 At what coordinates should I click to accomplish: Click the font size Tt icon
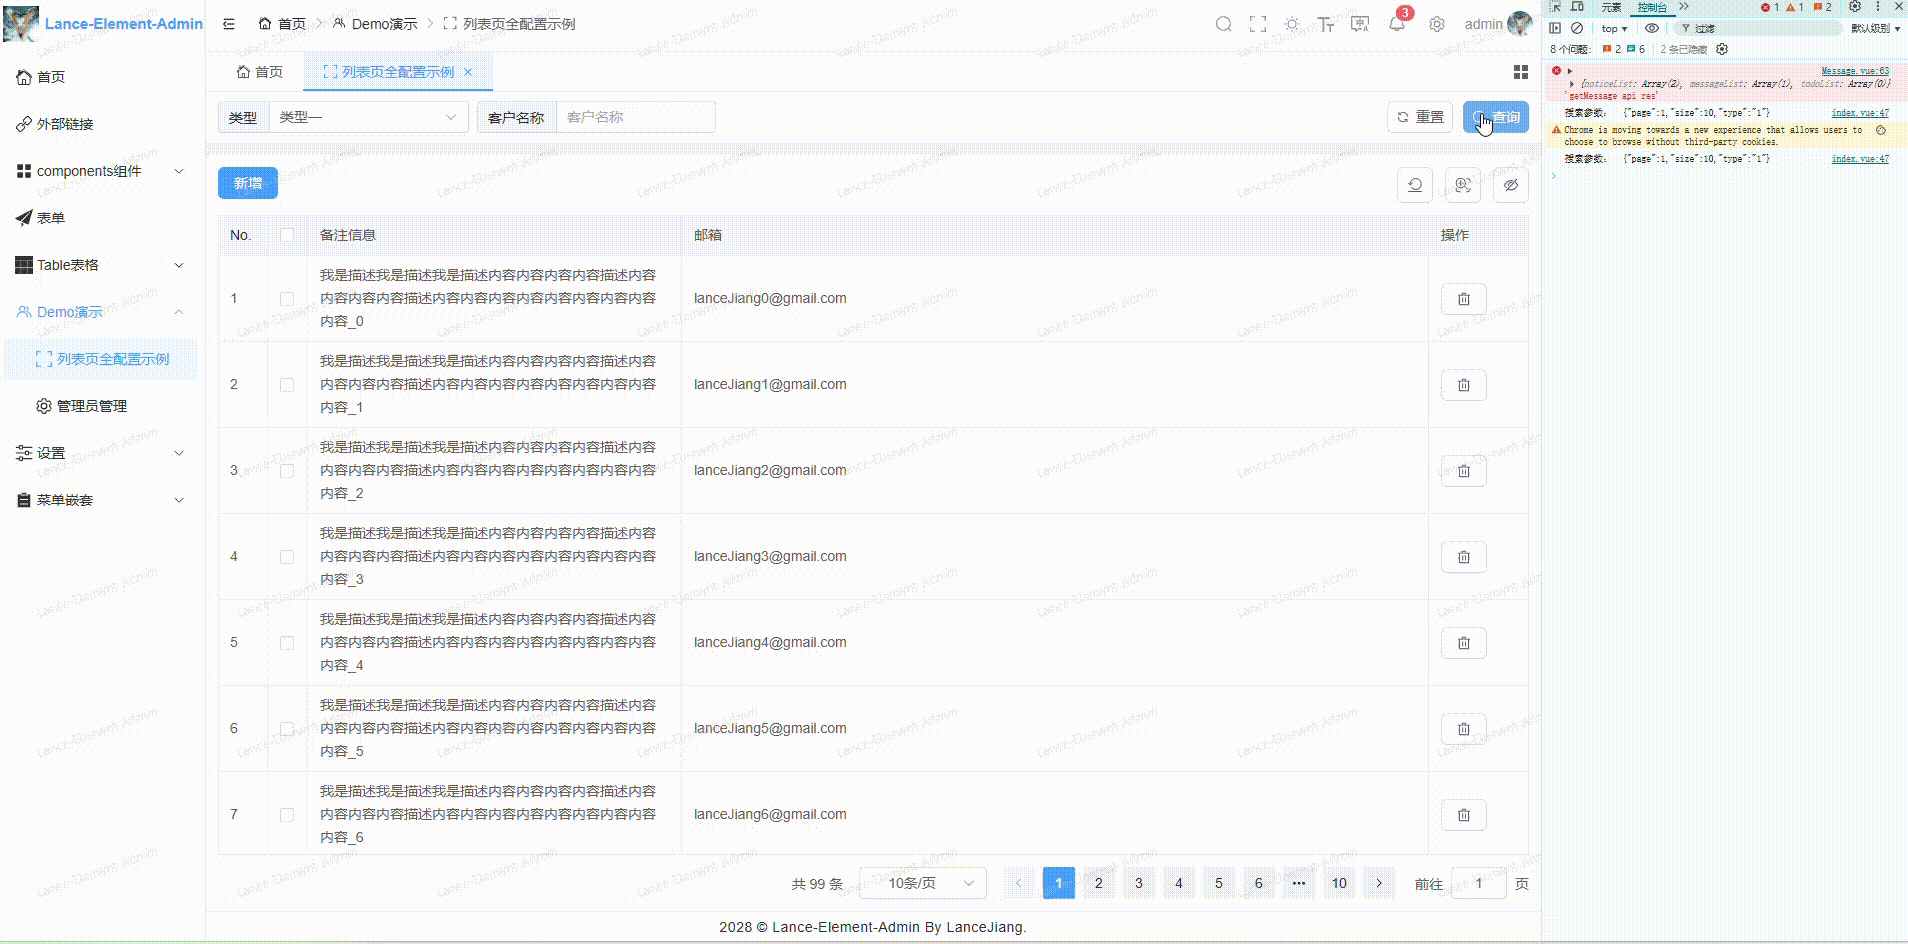point(1326,23)
